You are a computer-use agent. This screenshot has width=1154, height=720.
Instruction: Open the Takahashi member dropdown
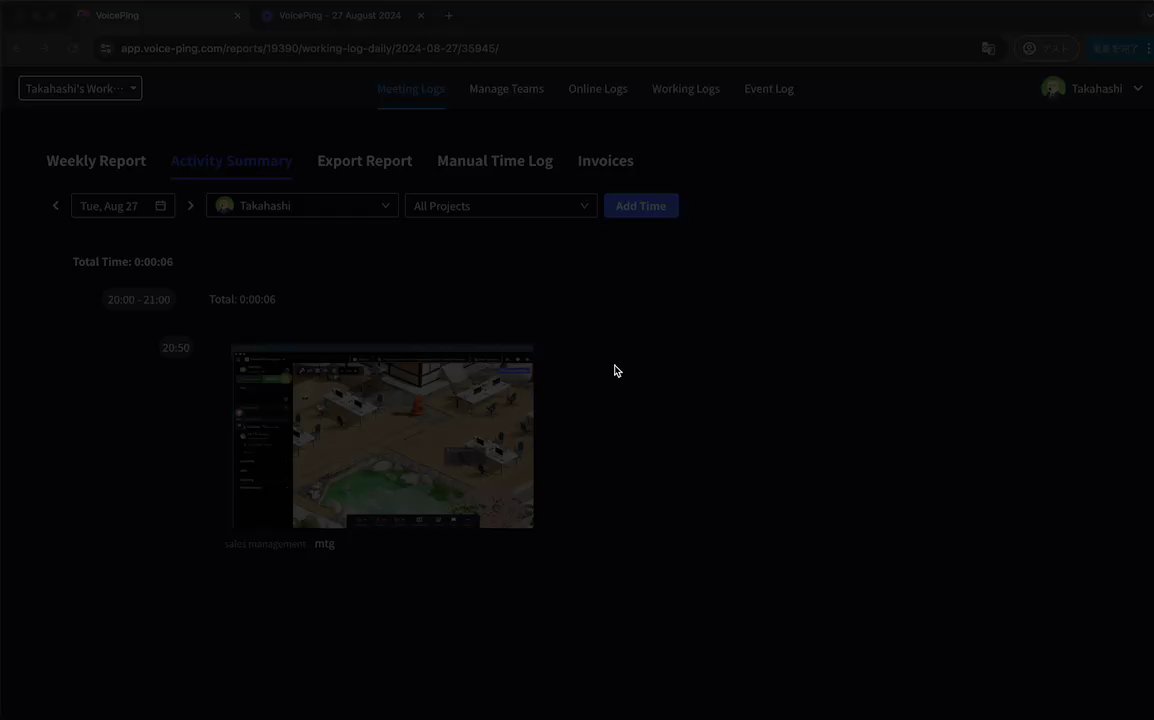[x=302, y=205]
